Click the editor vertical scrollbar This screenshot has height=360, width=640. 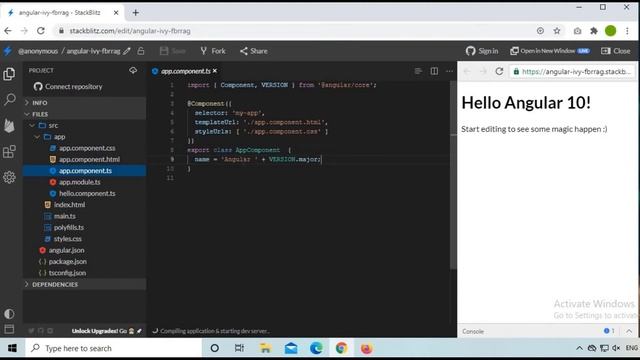[x=453, y=175]
